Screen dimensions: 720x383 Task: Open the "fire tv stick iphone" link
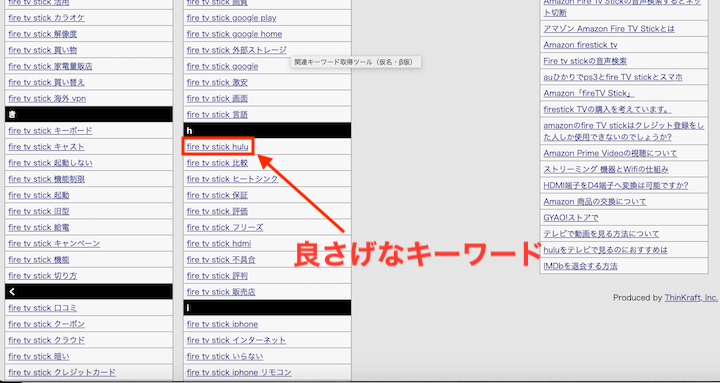(222, 324)
